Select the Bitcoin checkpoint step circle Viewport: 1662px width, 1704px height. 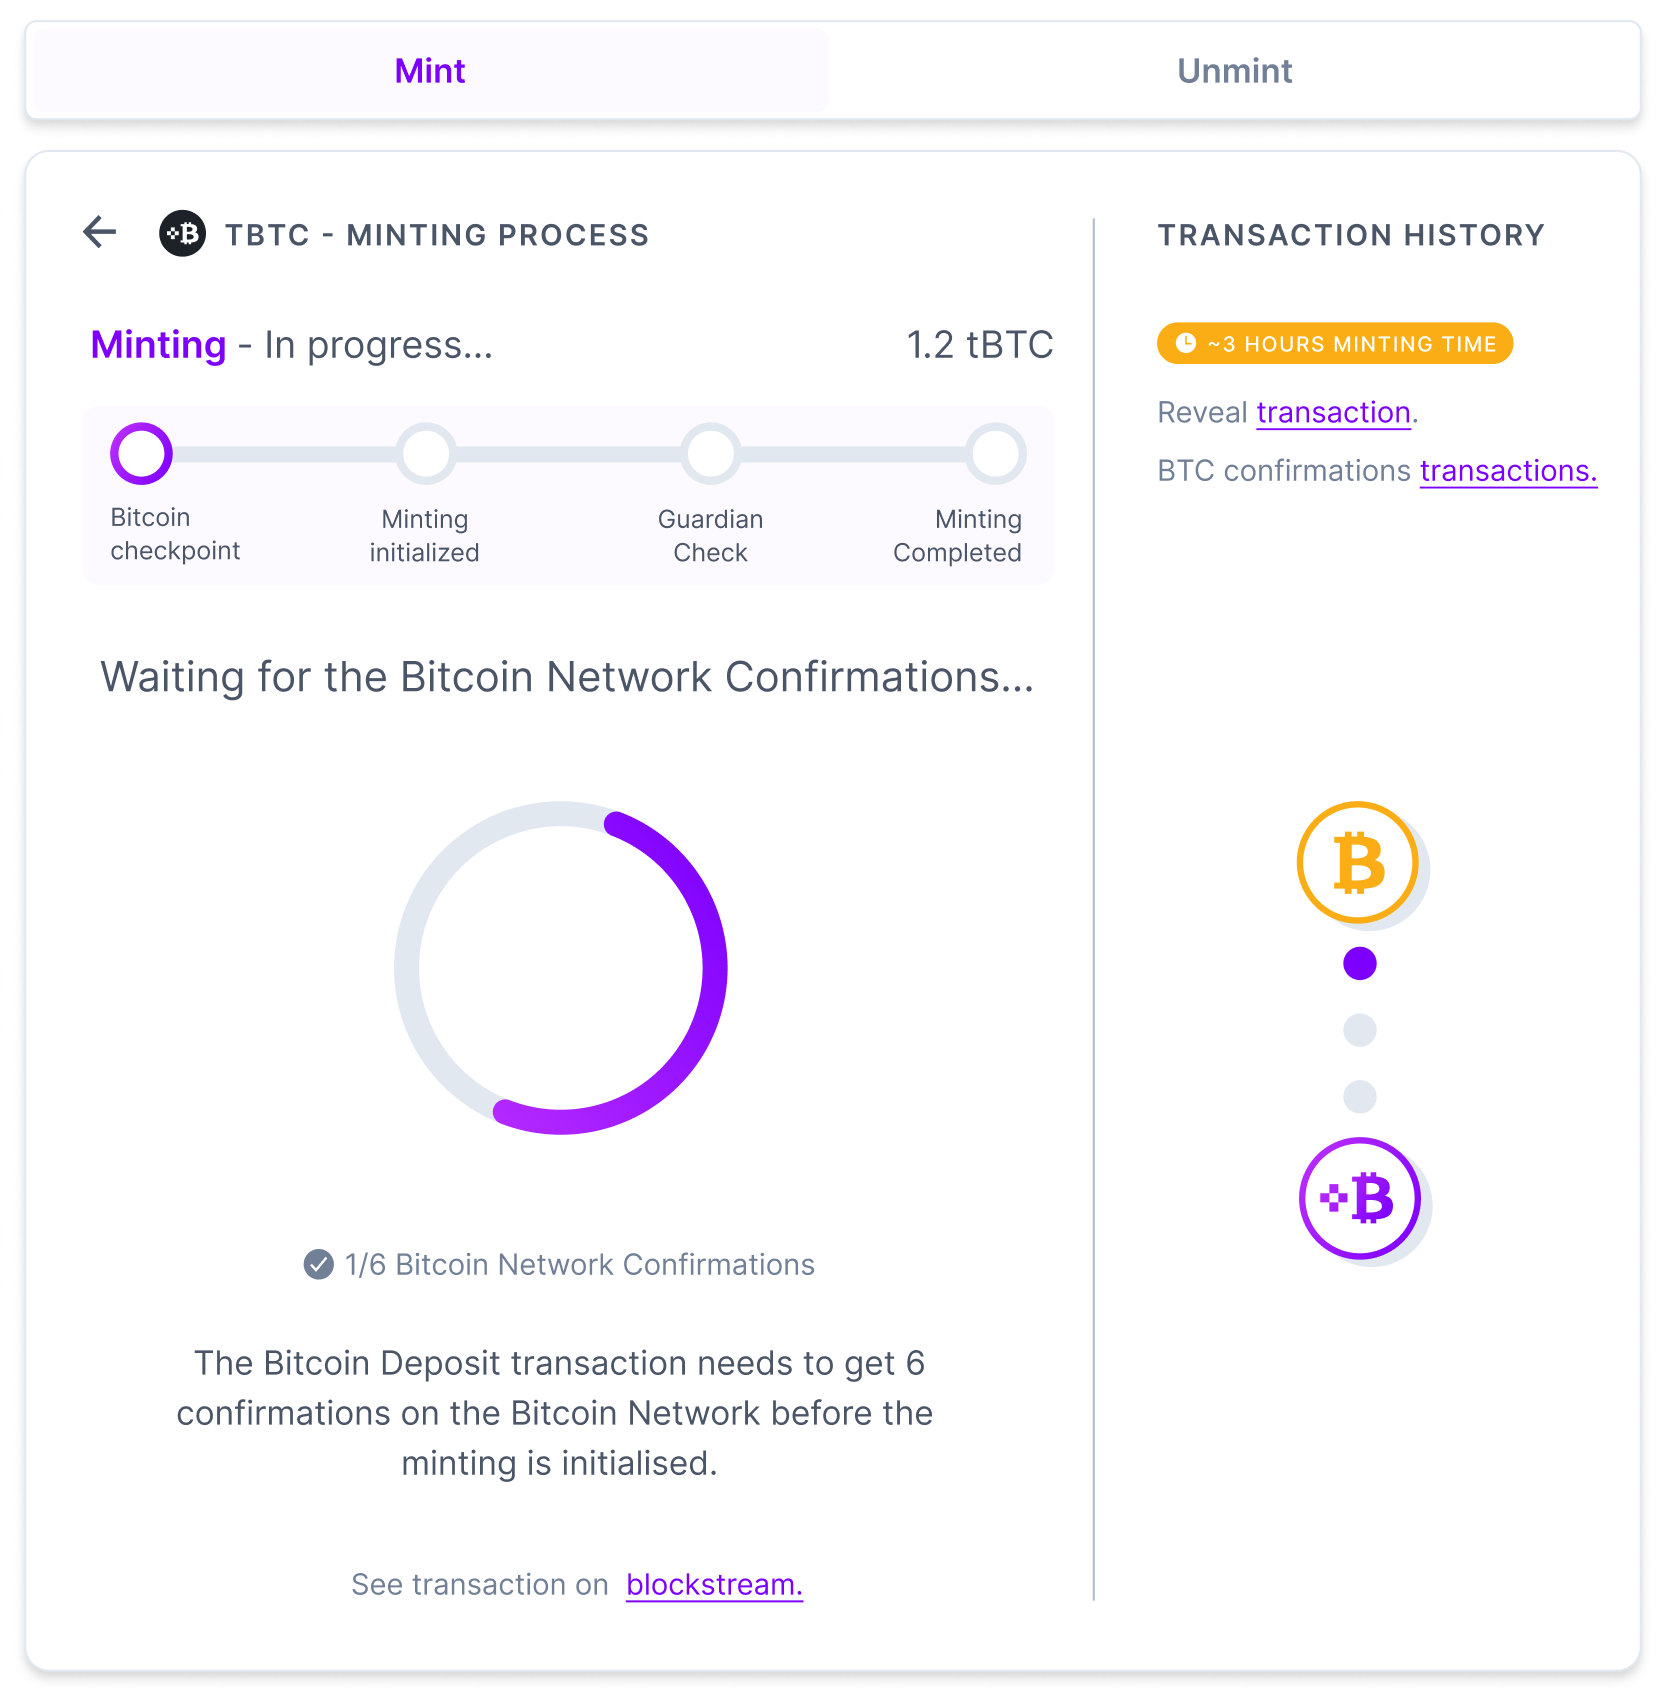(141, 453)
